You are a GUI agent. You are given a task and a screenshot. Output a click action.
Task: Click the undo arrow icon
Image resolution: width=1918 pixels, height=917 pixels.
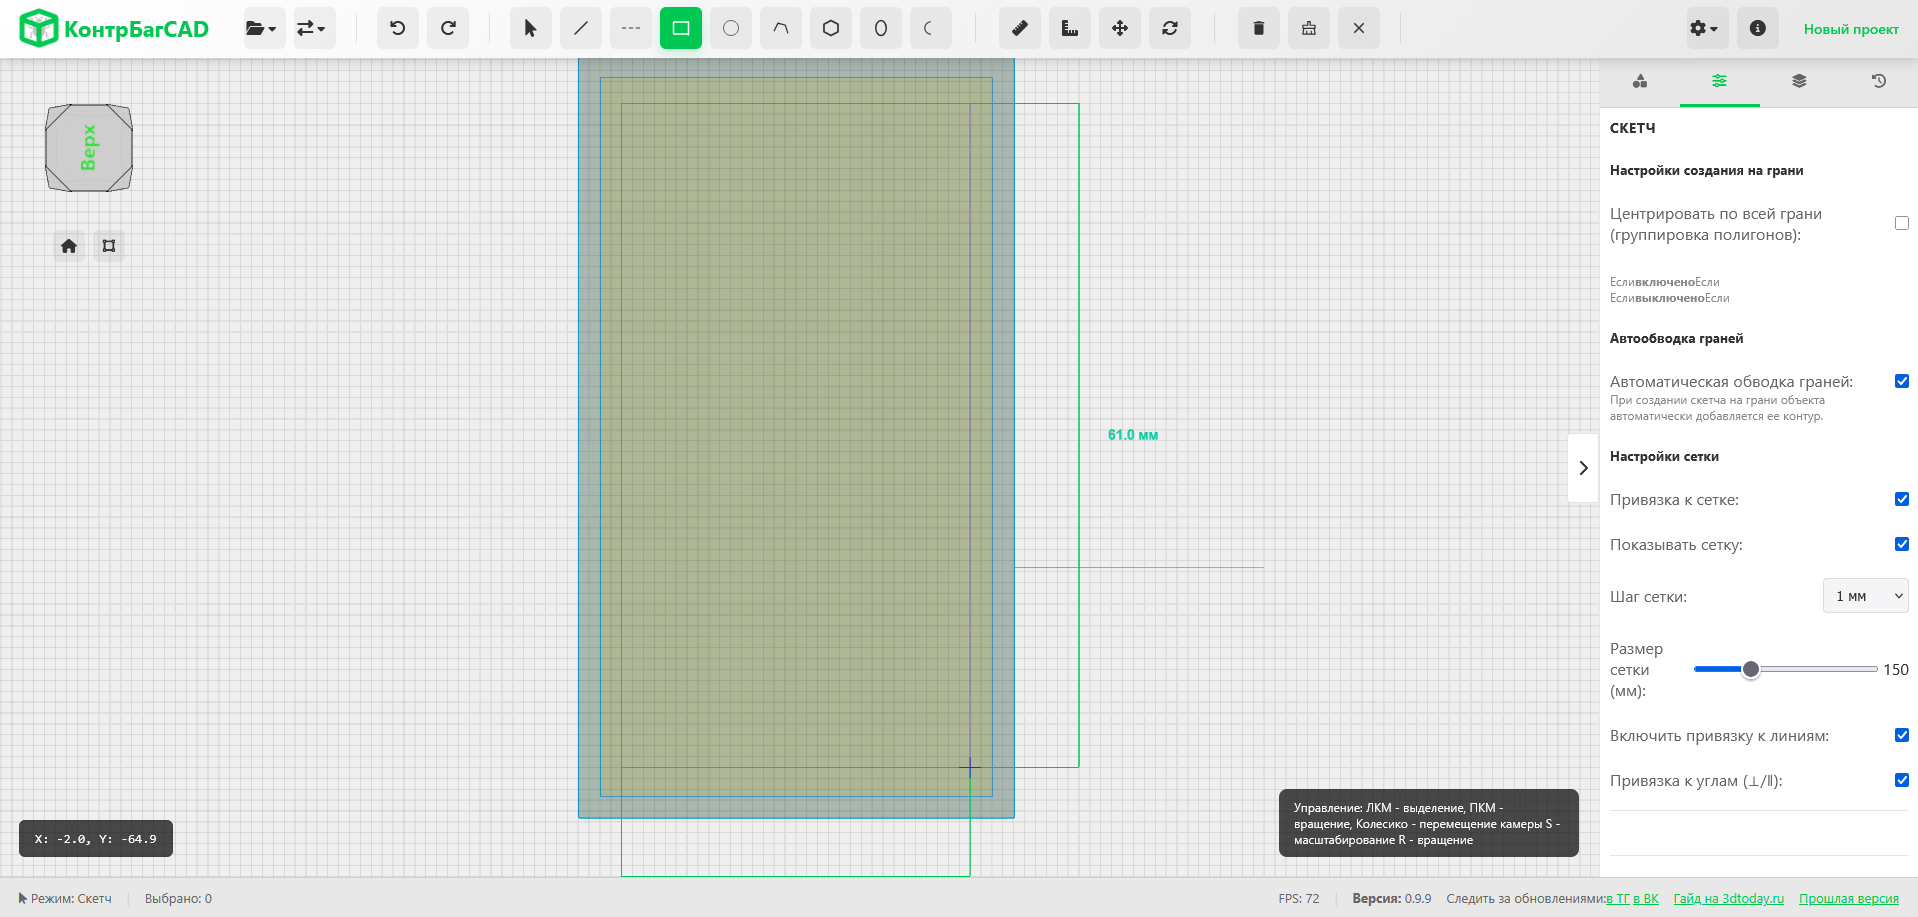(398, 29)
